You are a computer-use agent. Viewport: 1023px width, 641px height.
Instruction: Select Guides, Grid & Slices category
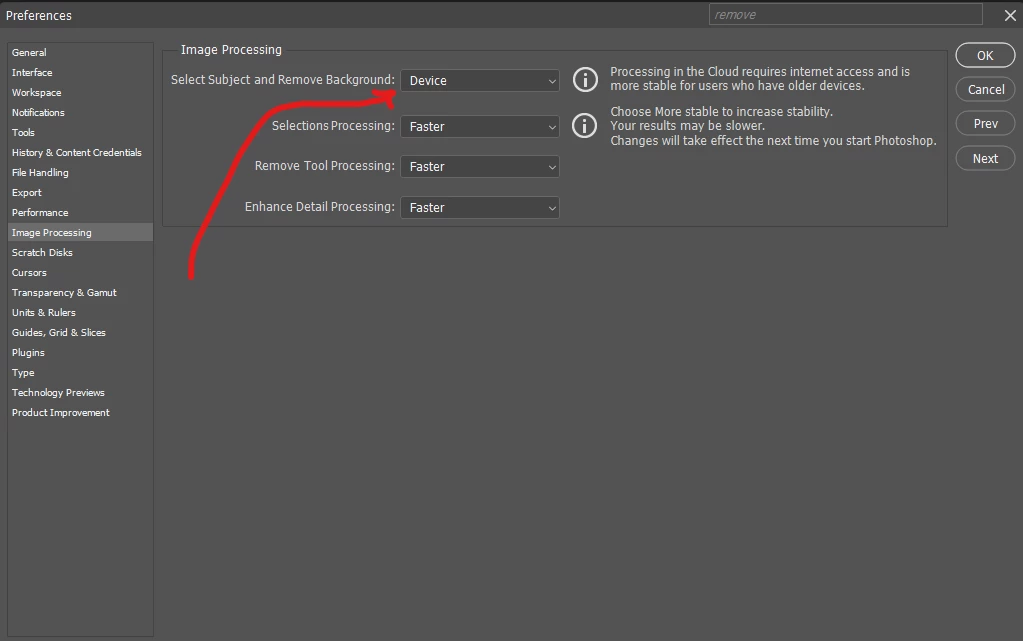tap(80, 333)
